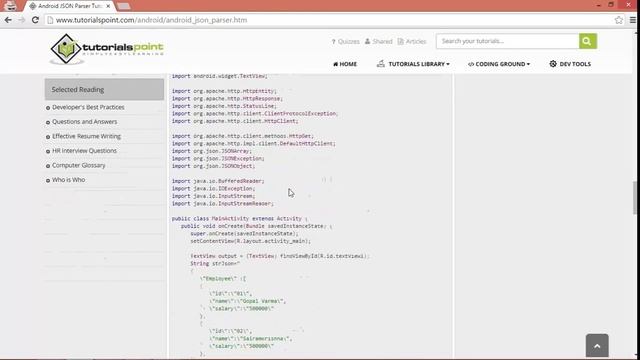Click the page vertical scrollbar thumb
Viewport: 640px width, 360px height.
click(x=635, y=197)
